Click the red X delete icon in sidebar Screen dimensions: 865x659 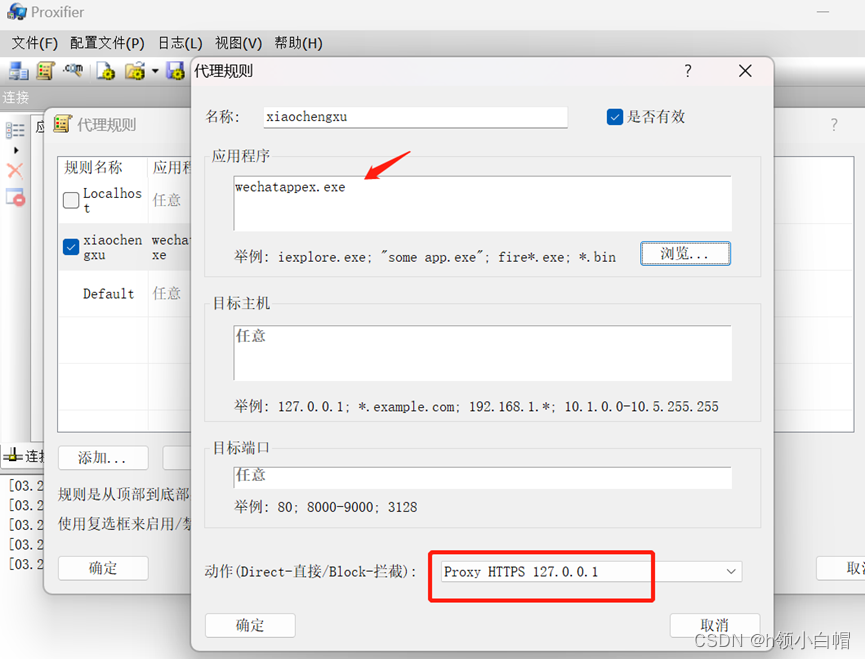(15, 171)
